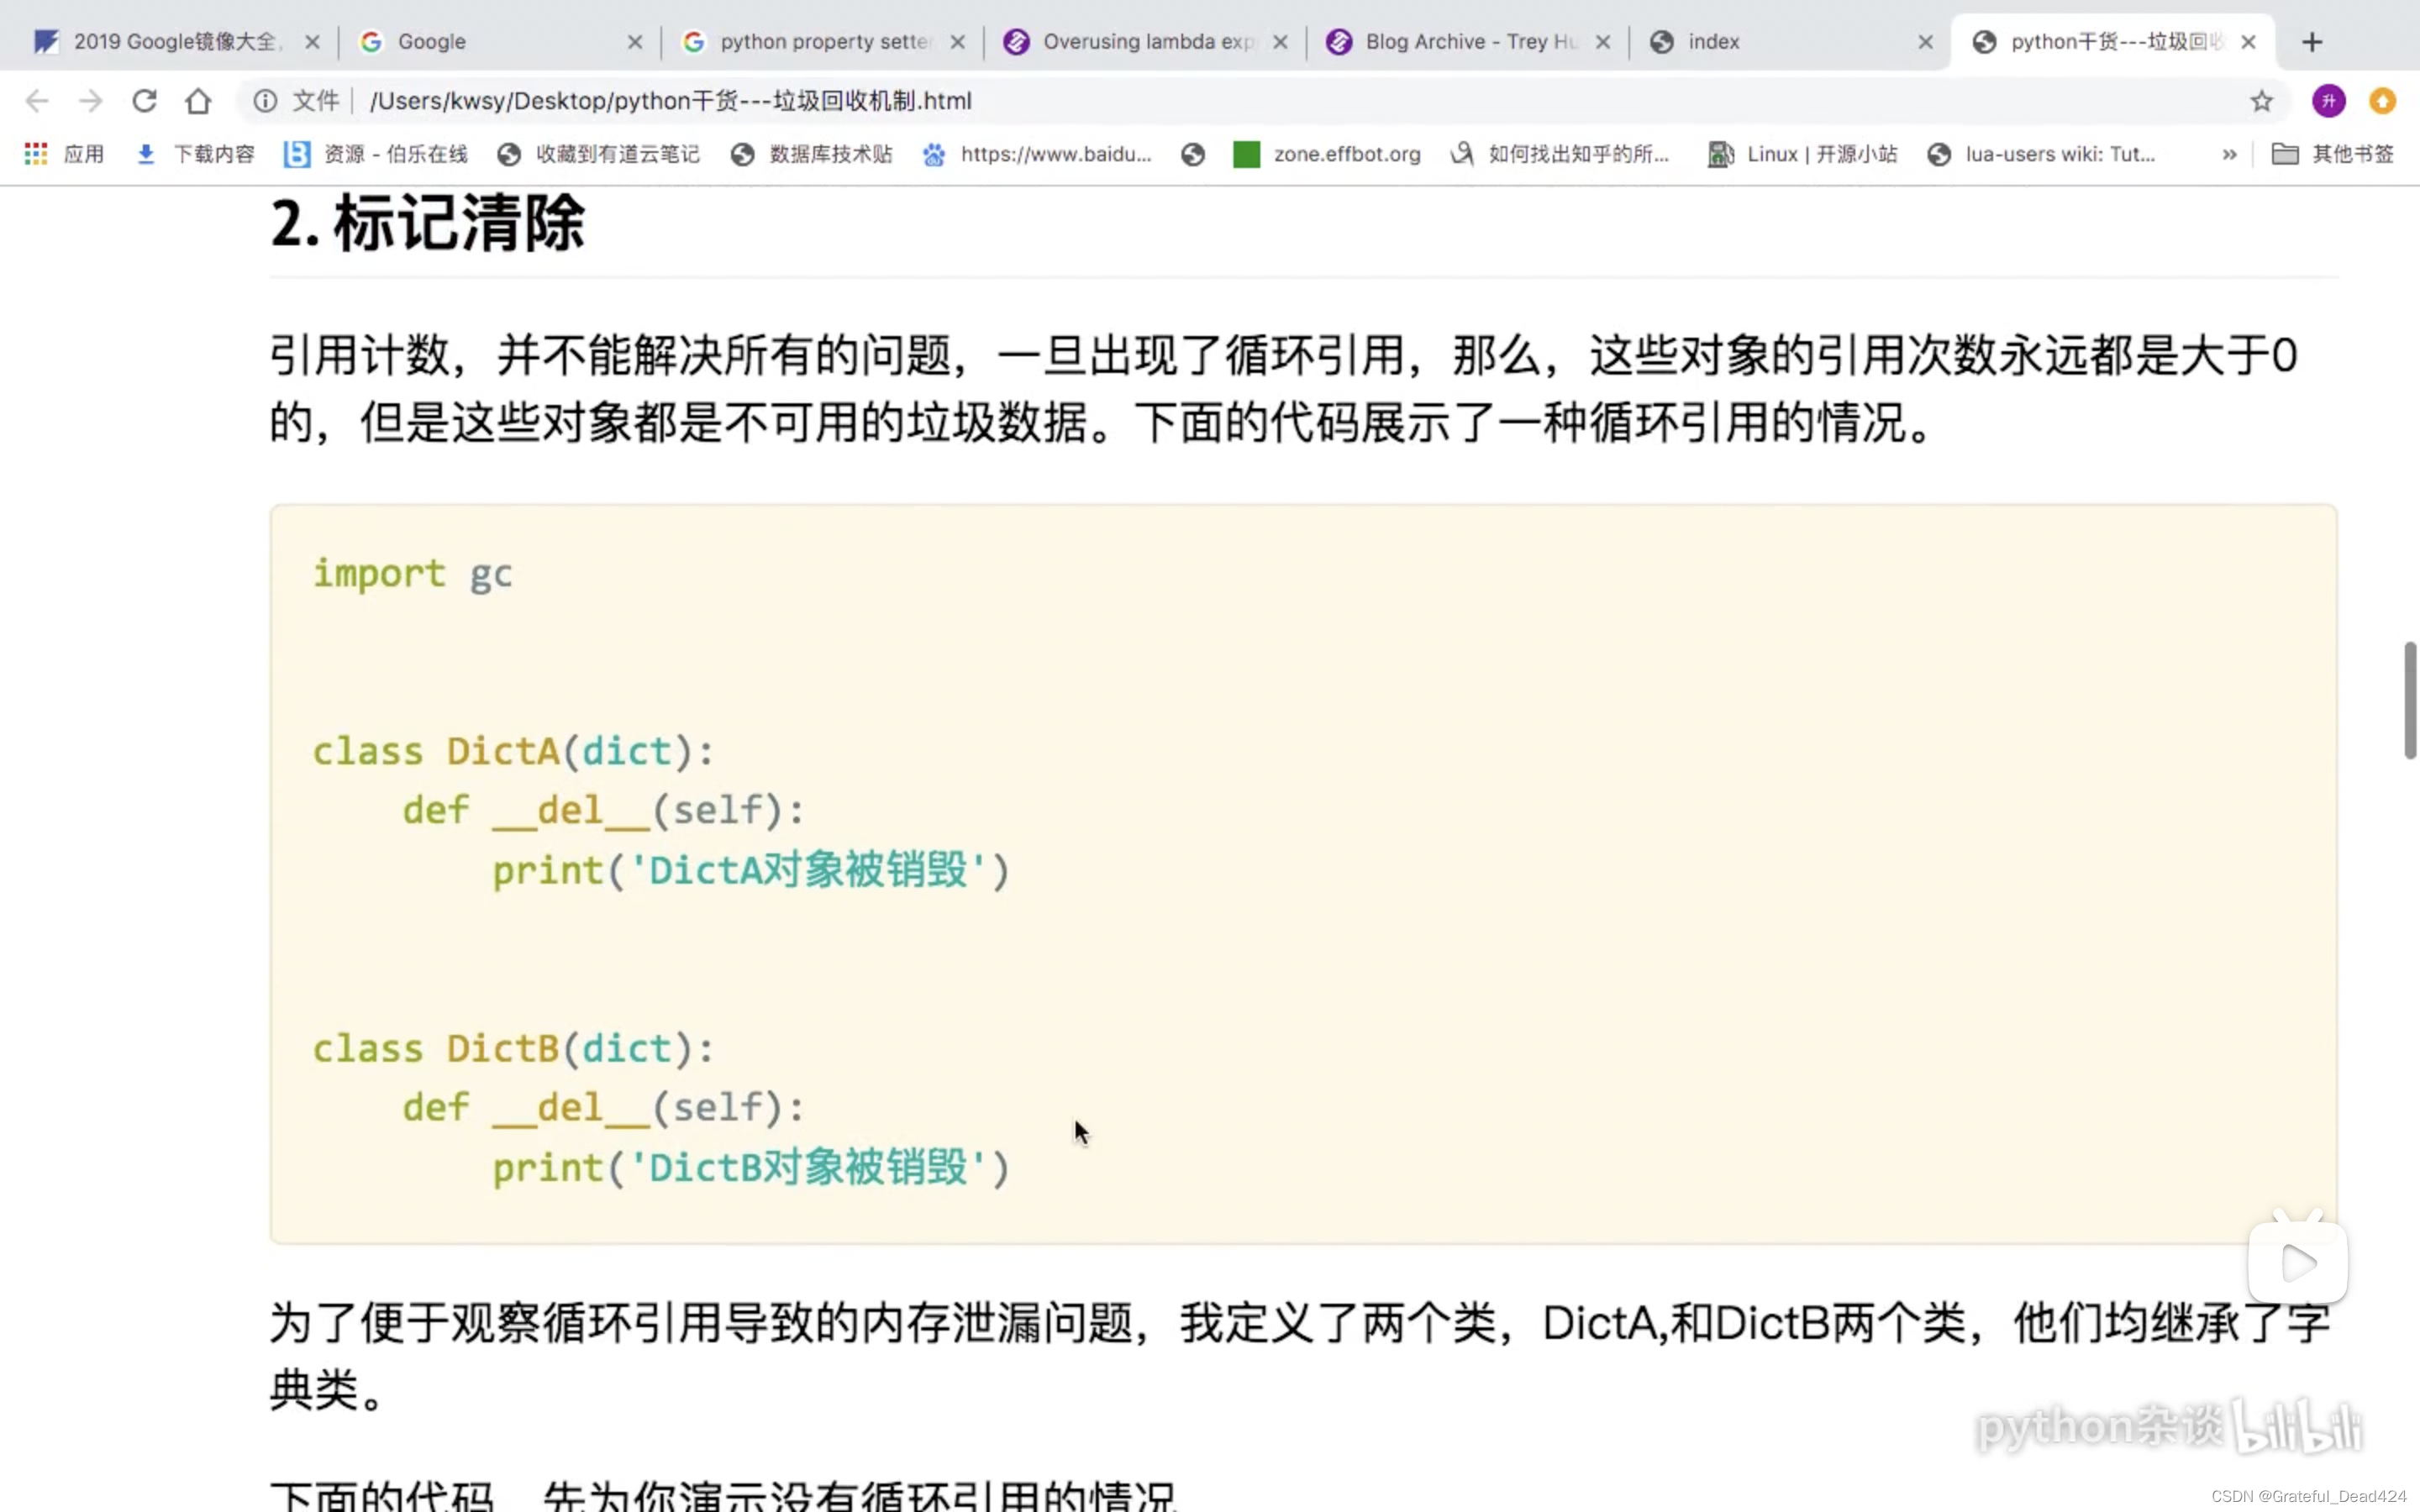Bookmark this page with the star
This screenshot has height=1512, width=2420.
point(2261,101)
